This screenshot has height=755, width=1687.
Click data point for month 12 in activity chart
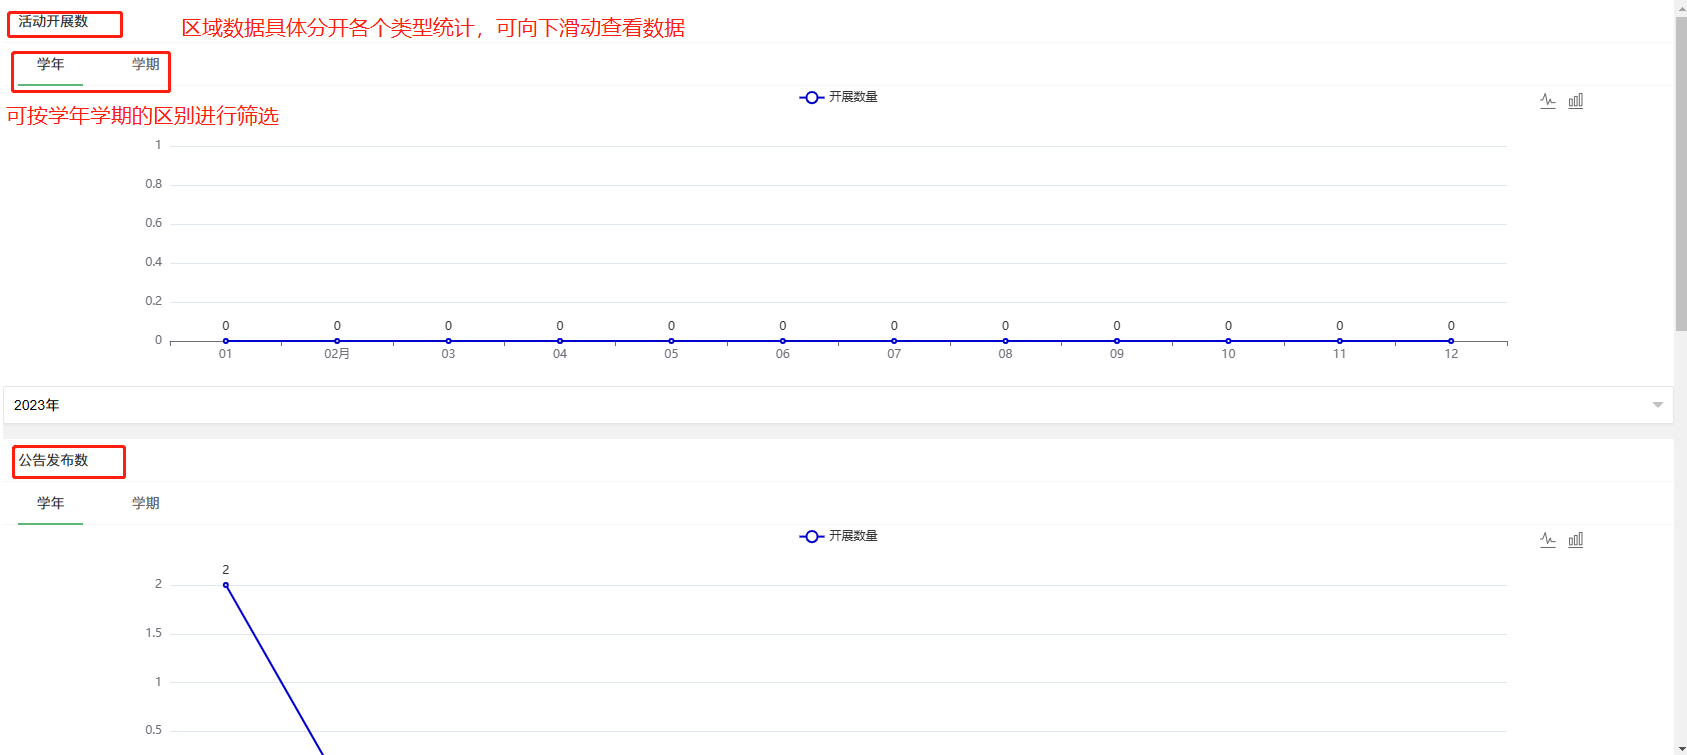pos(1451,341)
